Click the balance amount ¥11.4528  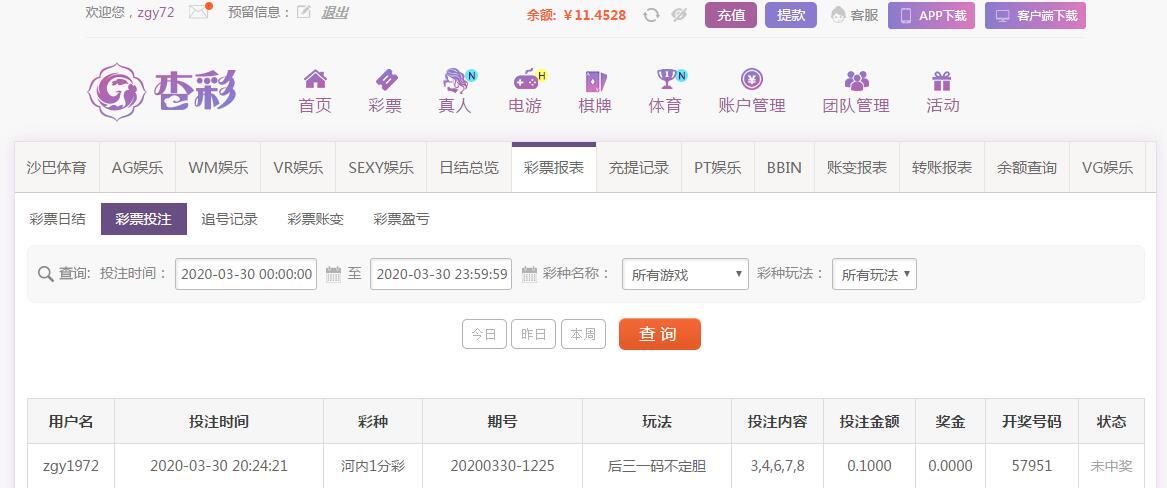point(595,15)
